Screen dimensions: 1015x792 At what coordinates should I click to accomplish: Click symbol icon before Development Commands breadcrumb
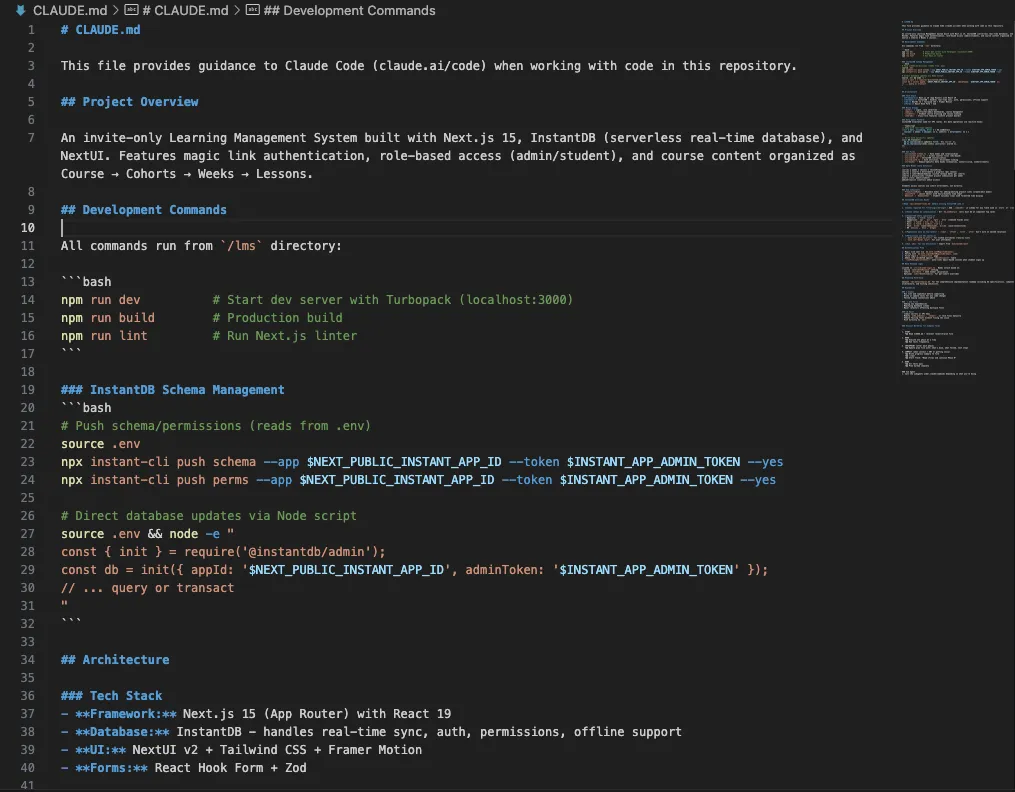click(252, 11)
